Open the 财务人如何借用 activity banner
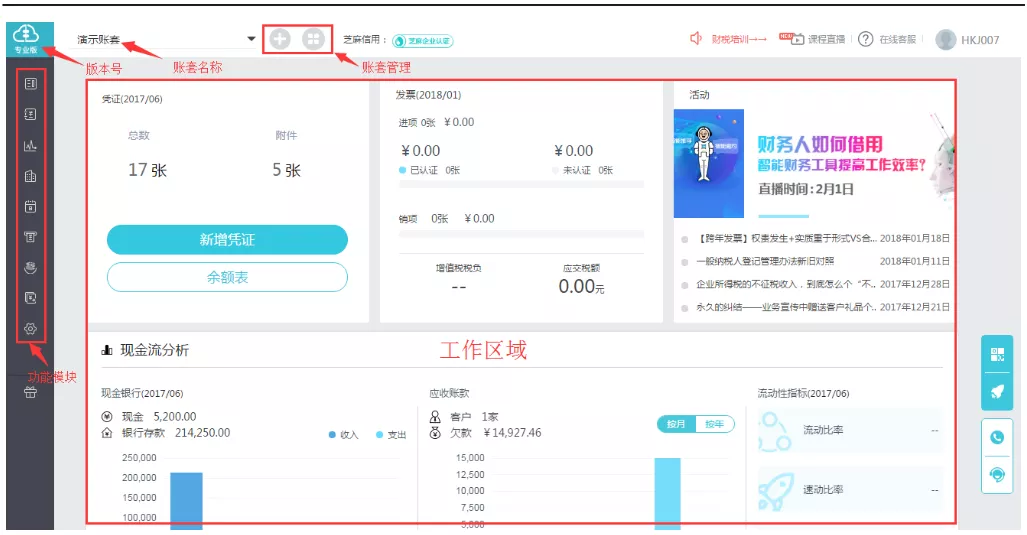 (813, 163)
